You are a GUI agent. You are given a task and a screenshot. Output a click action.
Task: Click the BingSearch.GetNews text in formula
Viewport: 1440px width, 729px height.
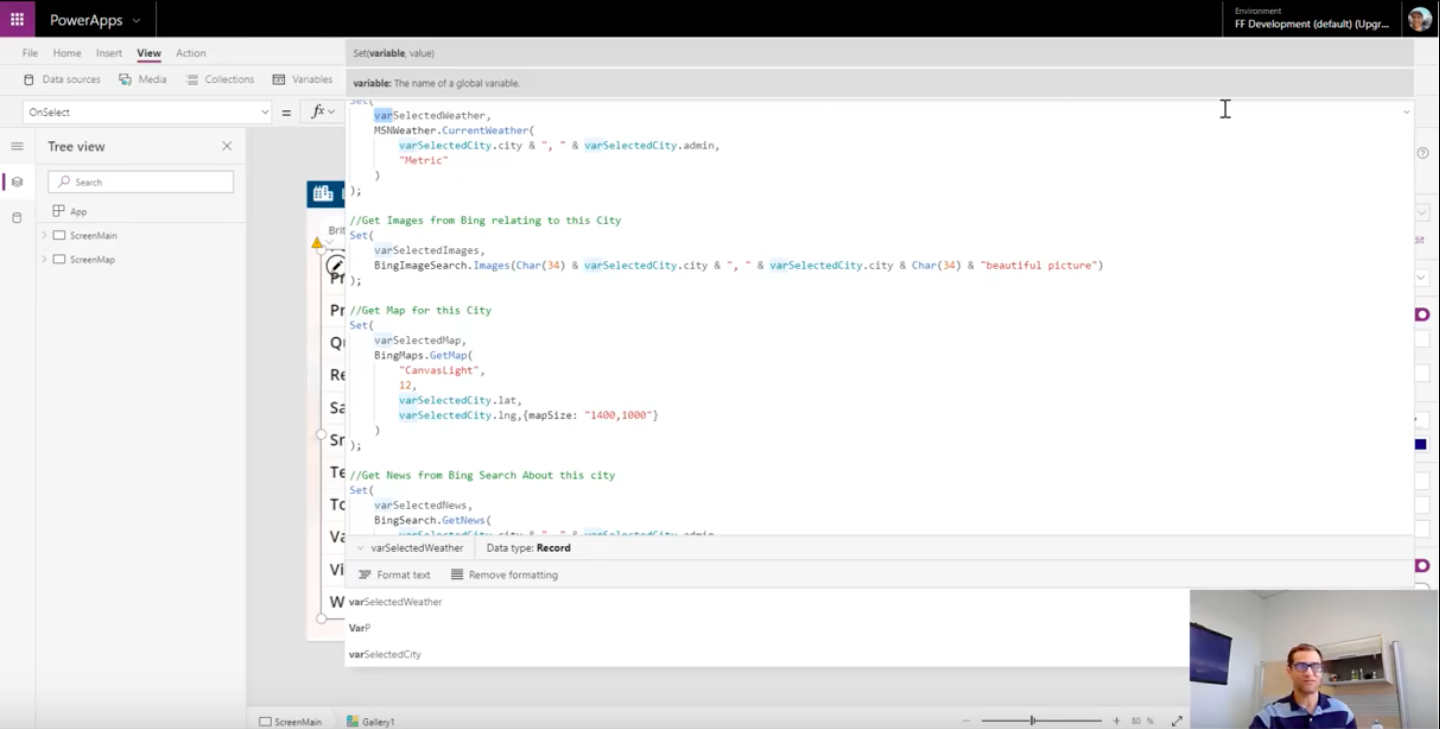[430, 520]
